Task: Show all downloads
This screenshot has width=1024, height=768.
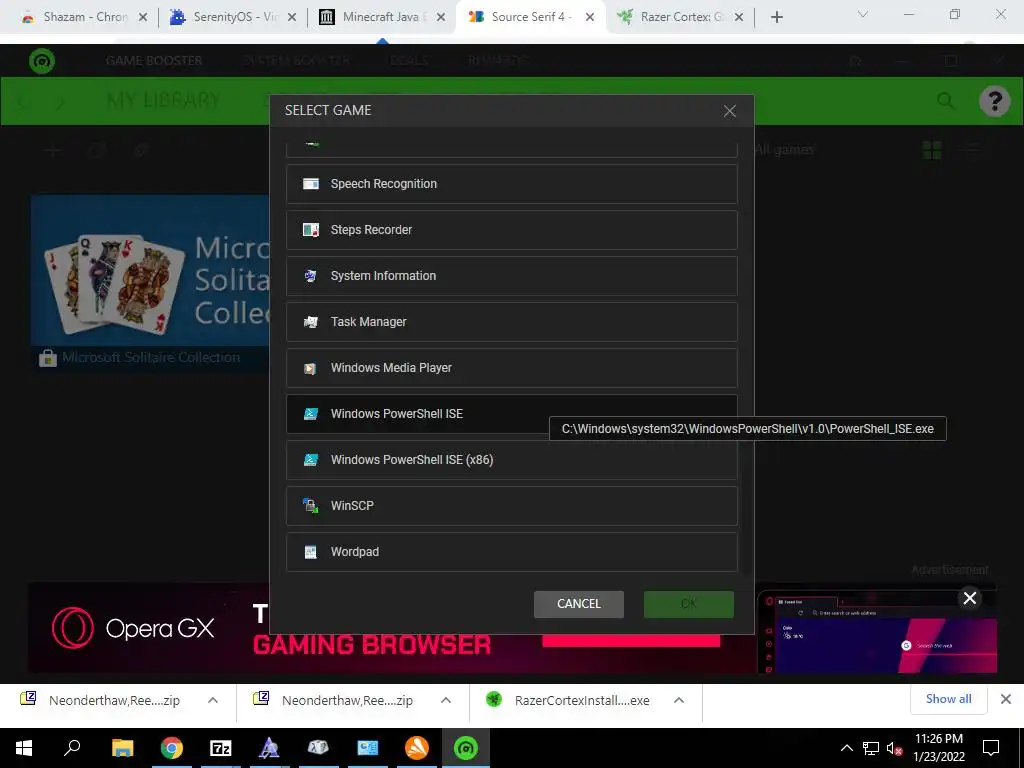Action: pos(948,699)
